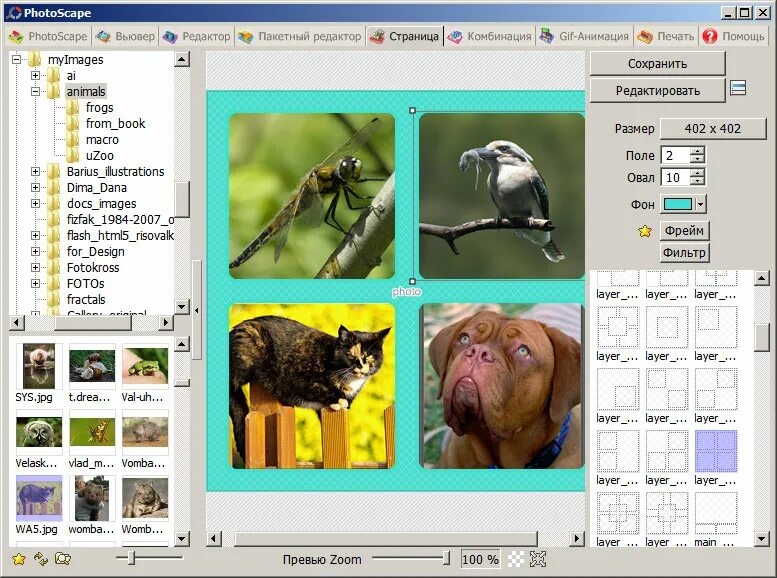Open the Печать tab

(x=666, y=36)
